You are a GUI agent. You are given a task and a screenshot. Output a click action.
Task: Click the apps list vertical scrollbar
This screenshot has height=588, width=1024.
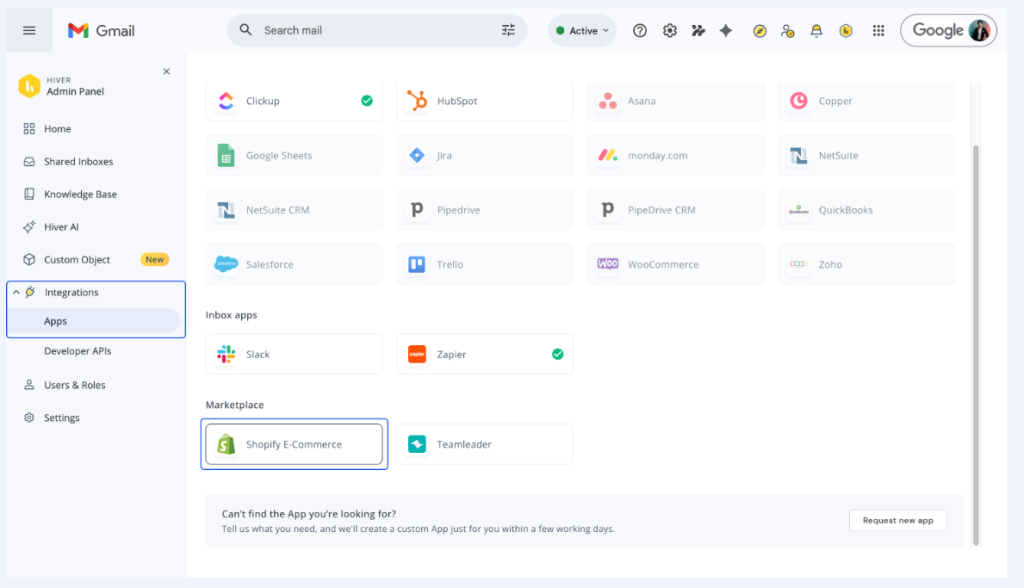[976, 345]
